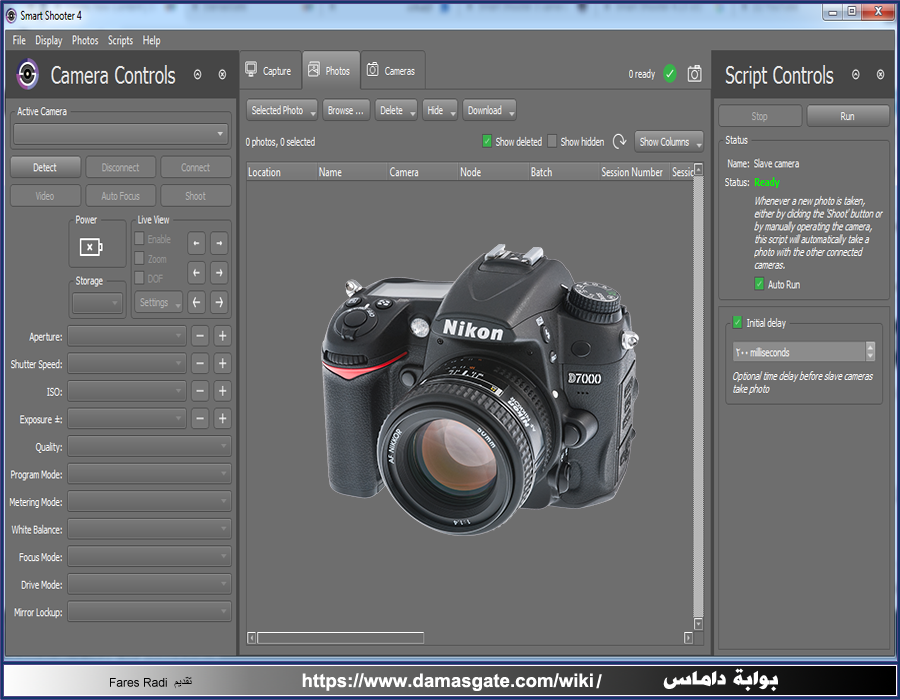
Task: Adjust Initial delay milliseconds spinner
Action: point(870,351)
